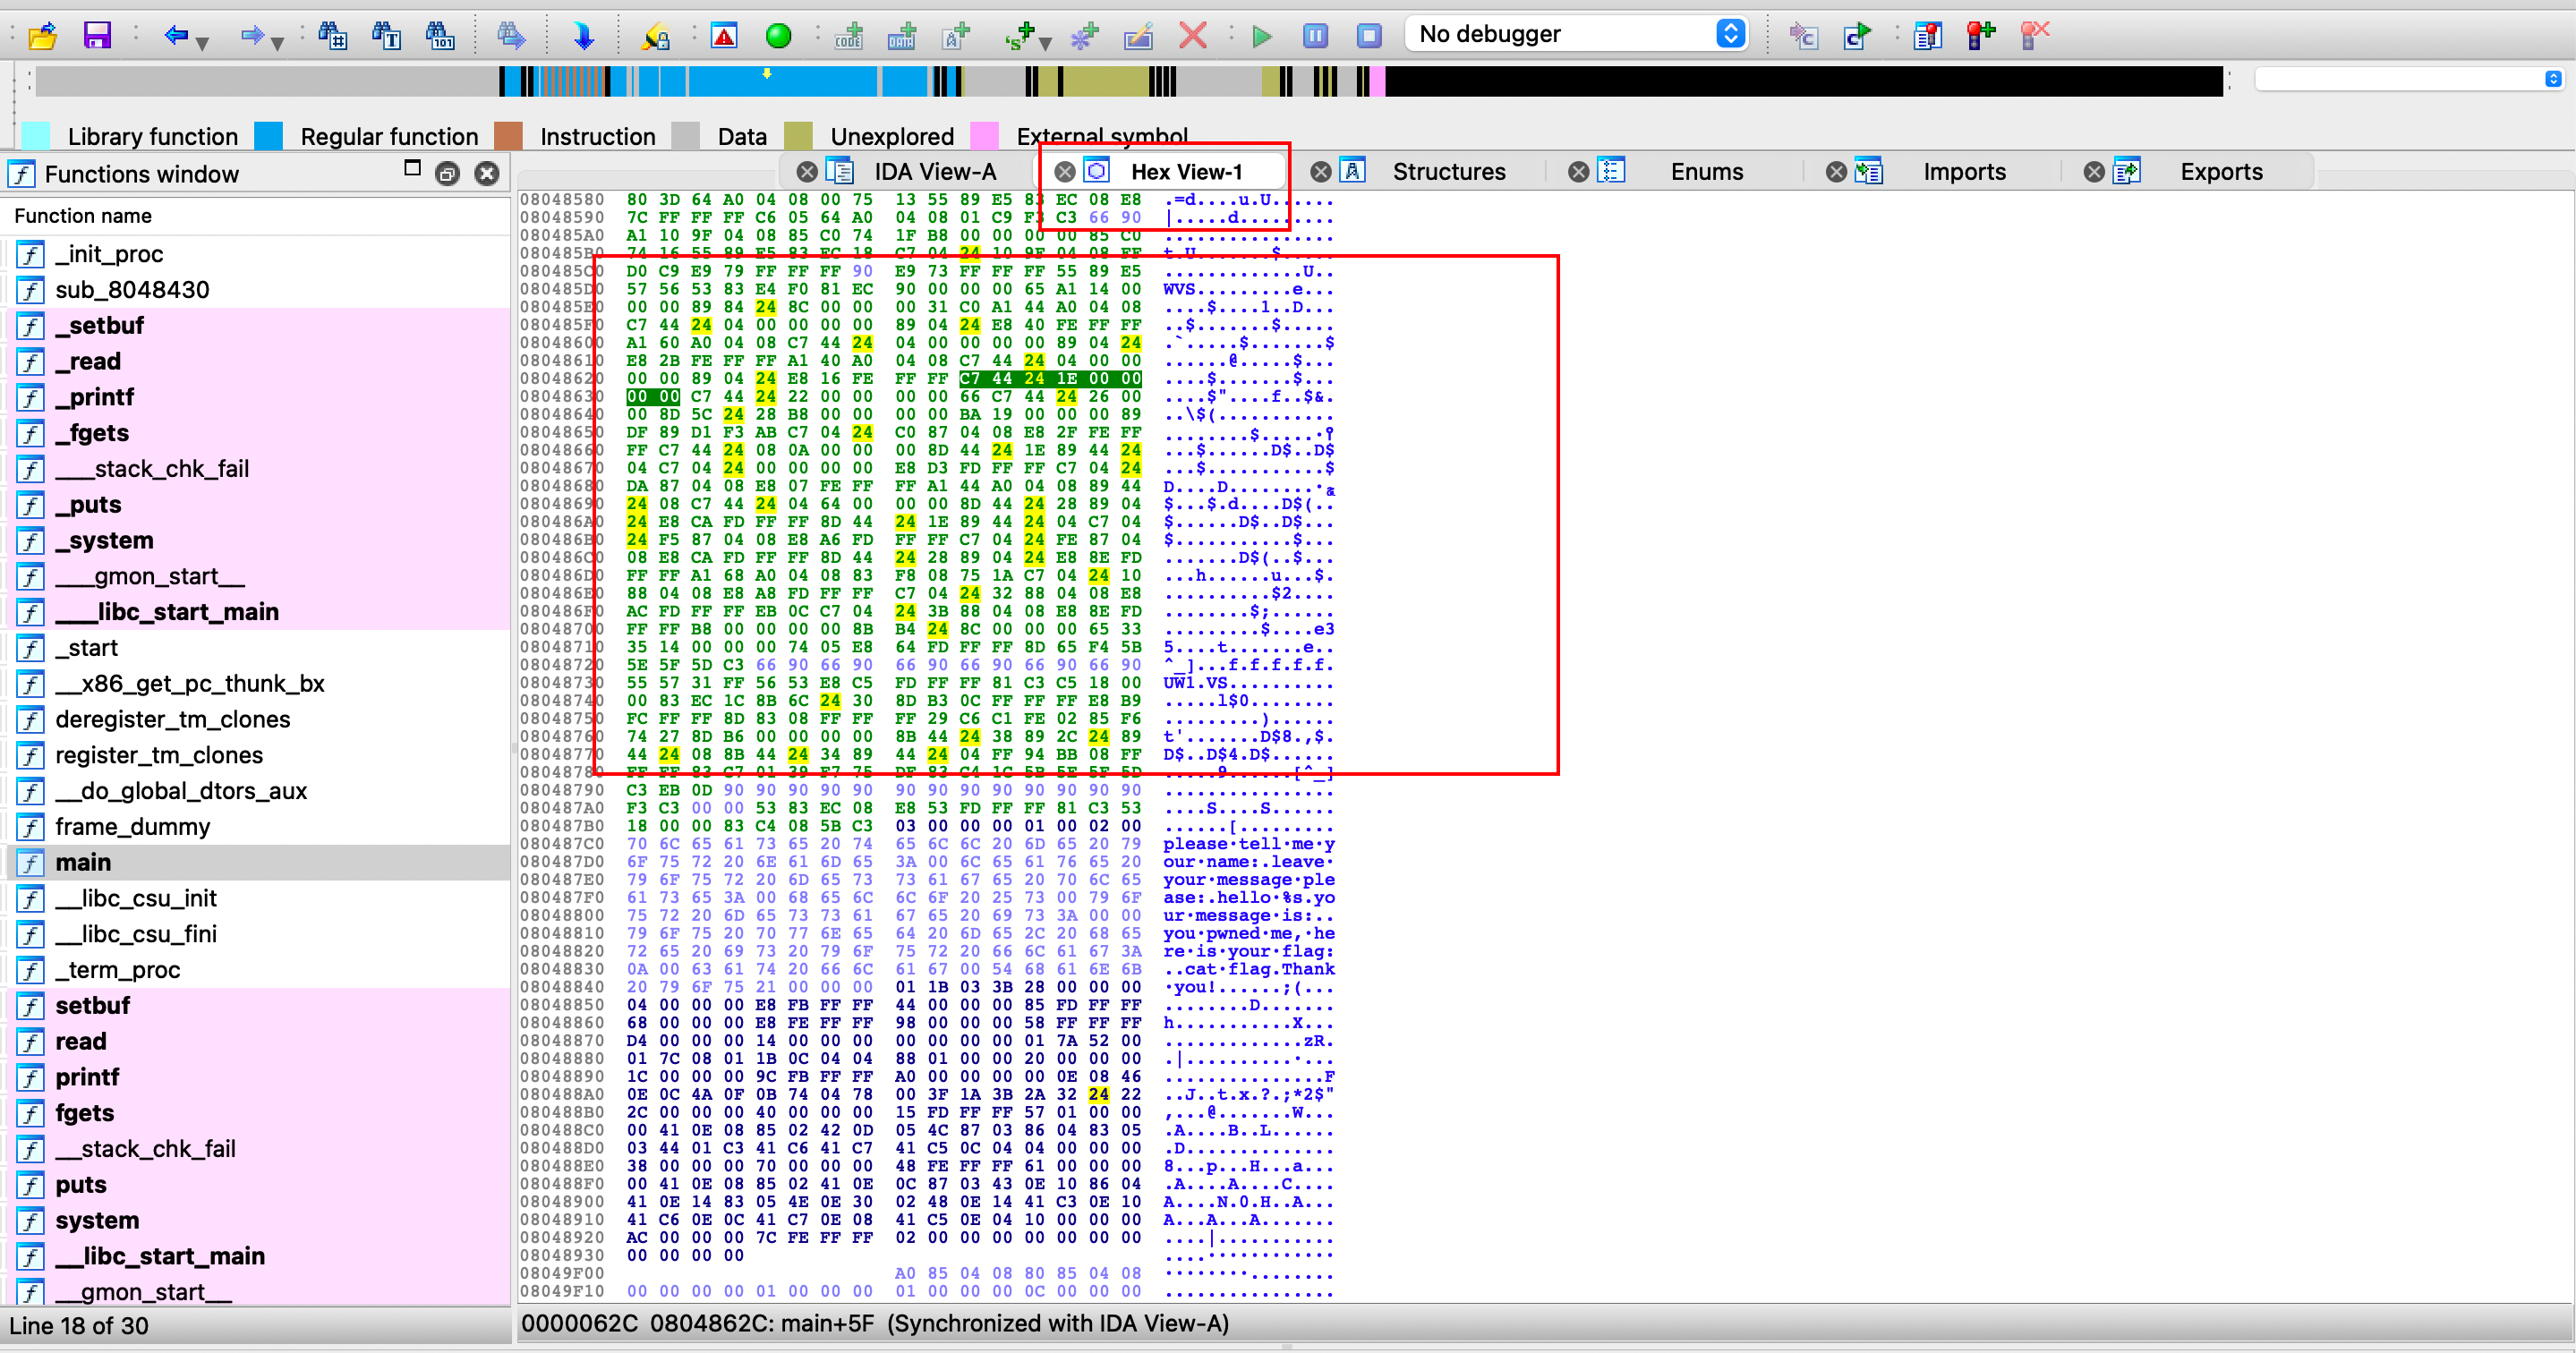Screen dimensions: 2576x1353
Task: Click the binoculars binary search icon
Action: [x=440, y=37]
